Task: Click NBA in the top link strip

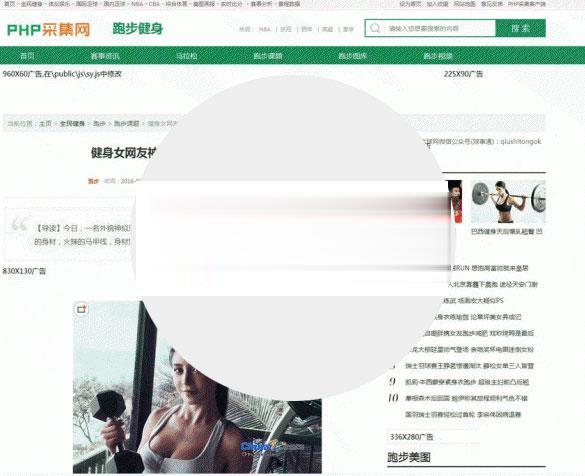Action: 137,4
